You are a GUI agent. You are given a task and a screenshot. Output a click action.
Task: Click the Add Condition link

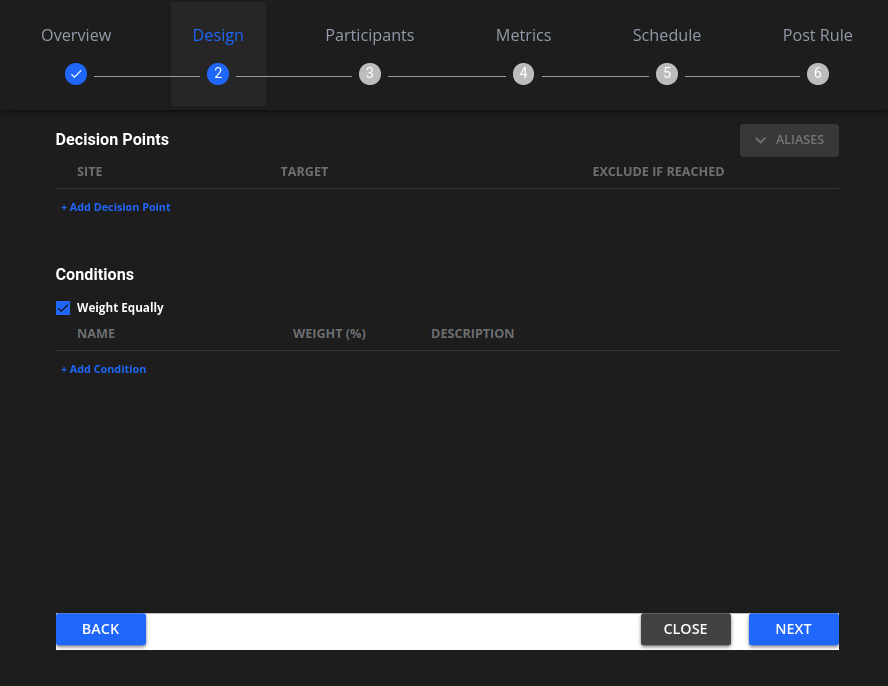[103, 369]
